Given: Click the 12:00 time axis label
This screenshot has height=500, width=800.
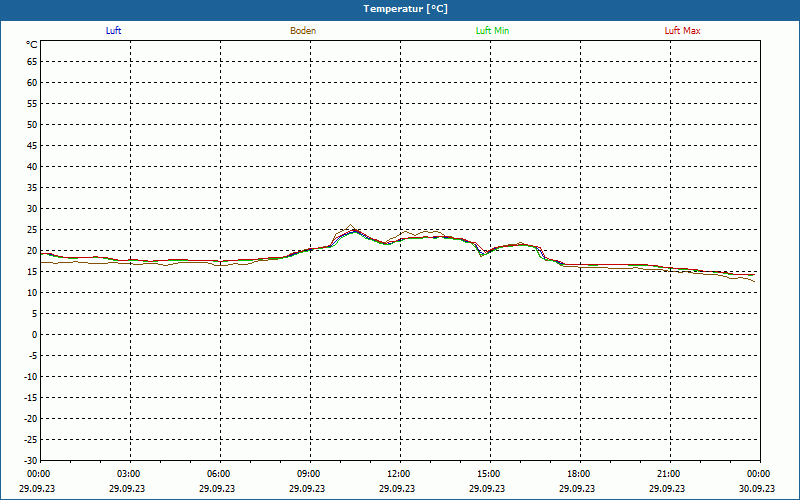Looking at the screenshot, I should 399,474.
